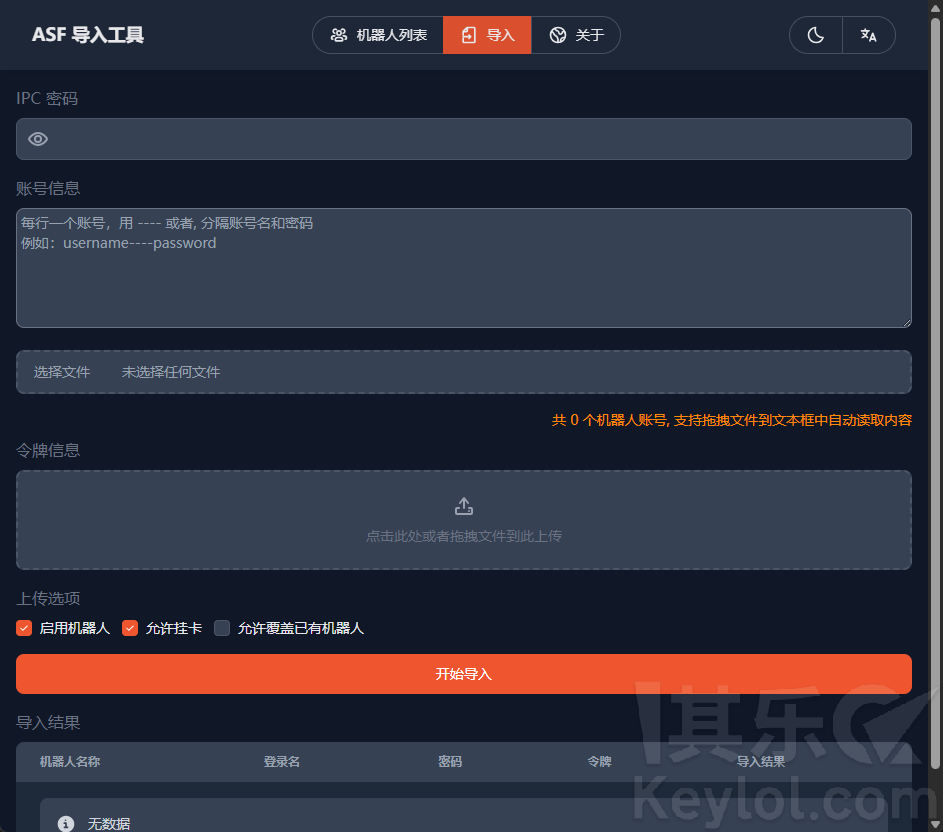Enable 允许覆盖已有机器人 checkbox
The height and width of the screenshot is (832, 943).
(222, 628)
